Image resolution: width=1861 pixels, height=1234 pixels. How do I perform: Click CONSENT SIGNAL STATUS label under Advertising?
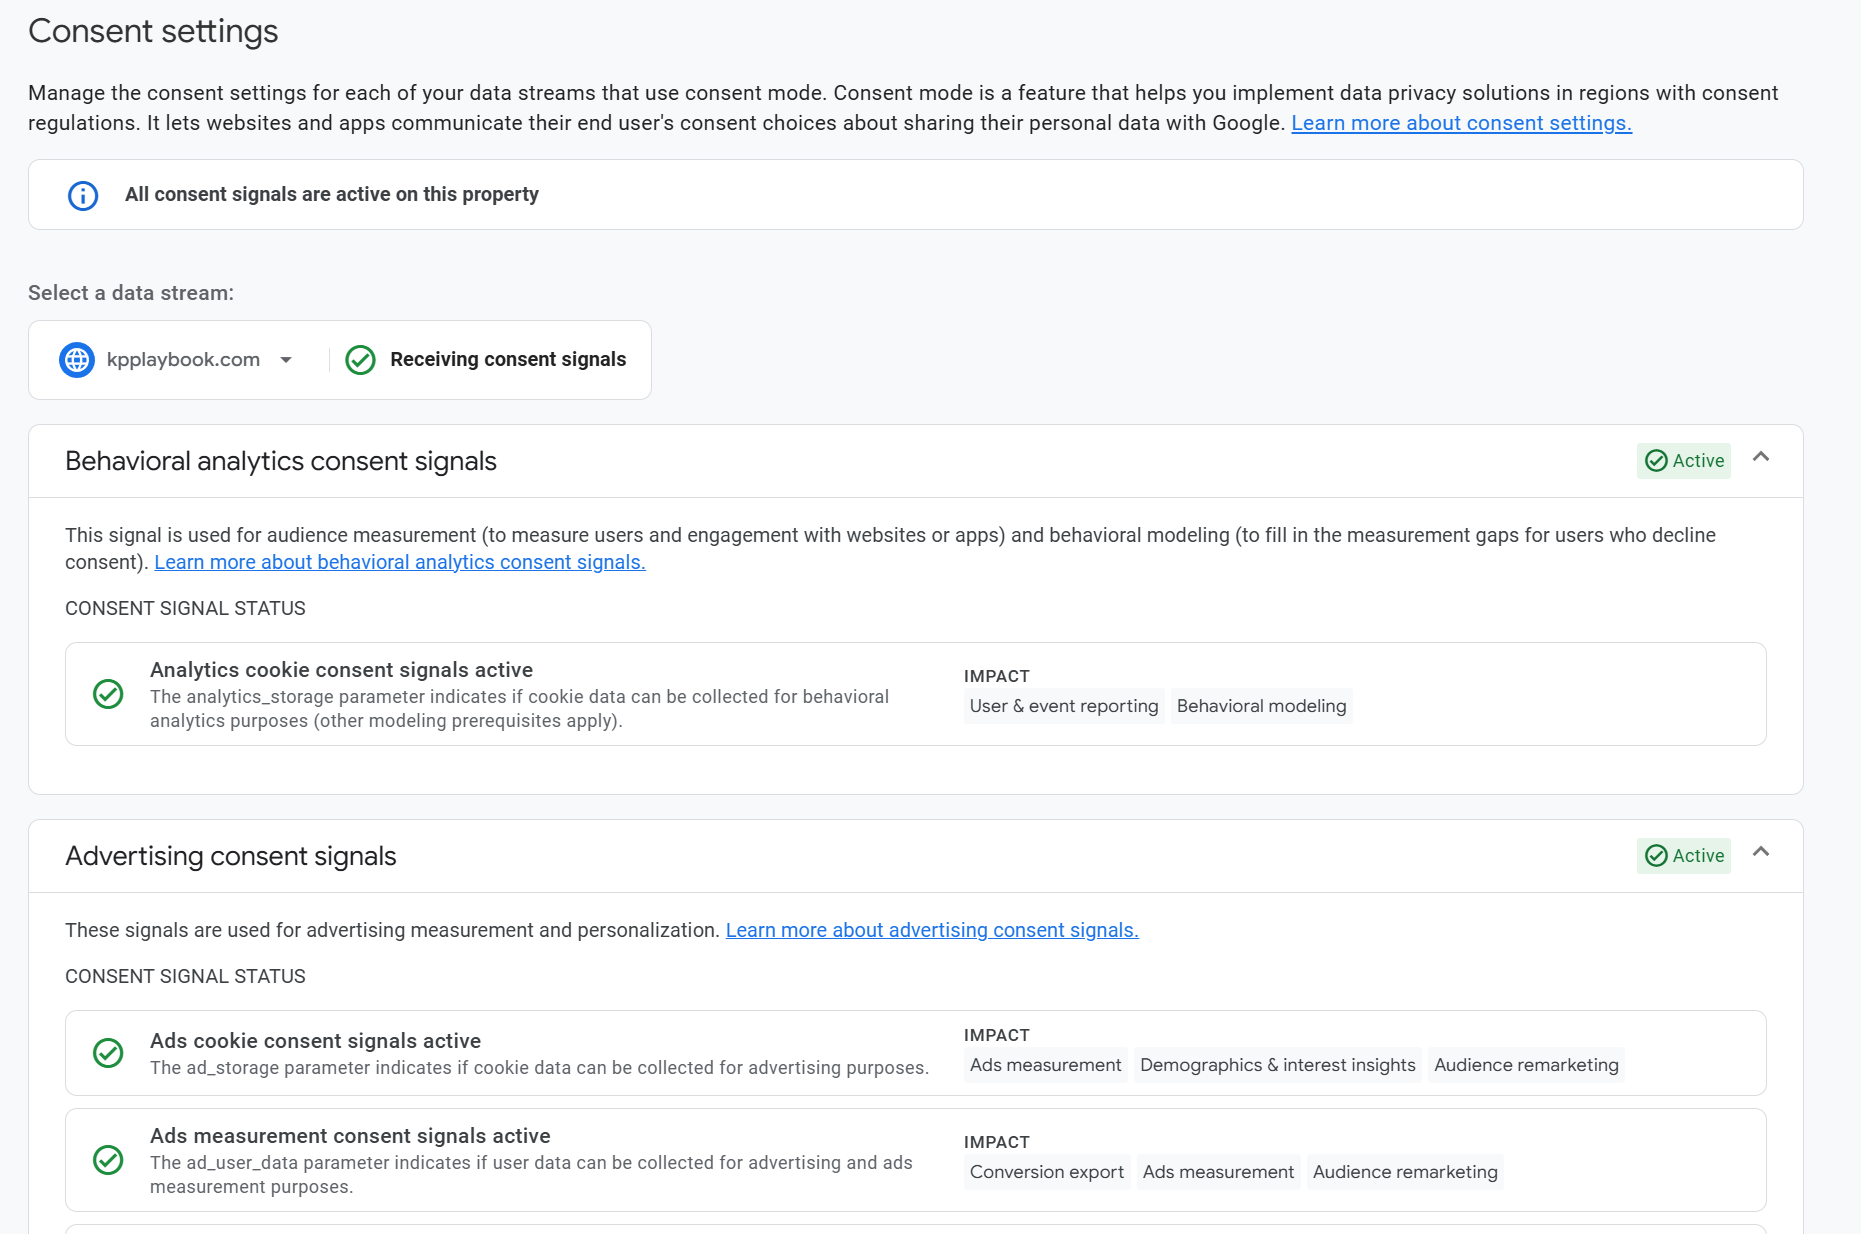pyautogui.click(x=186, y=977)
